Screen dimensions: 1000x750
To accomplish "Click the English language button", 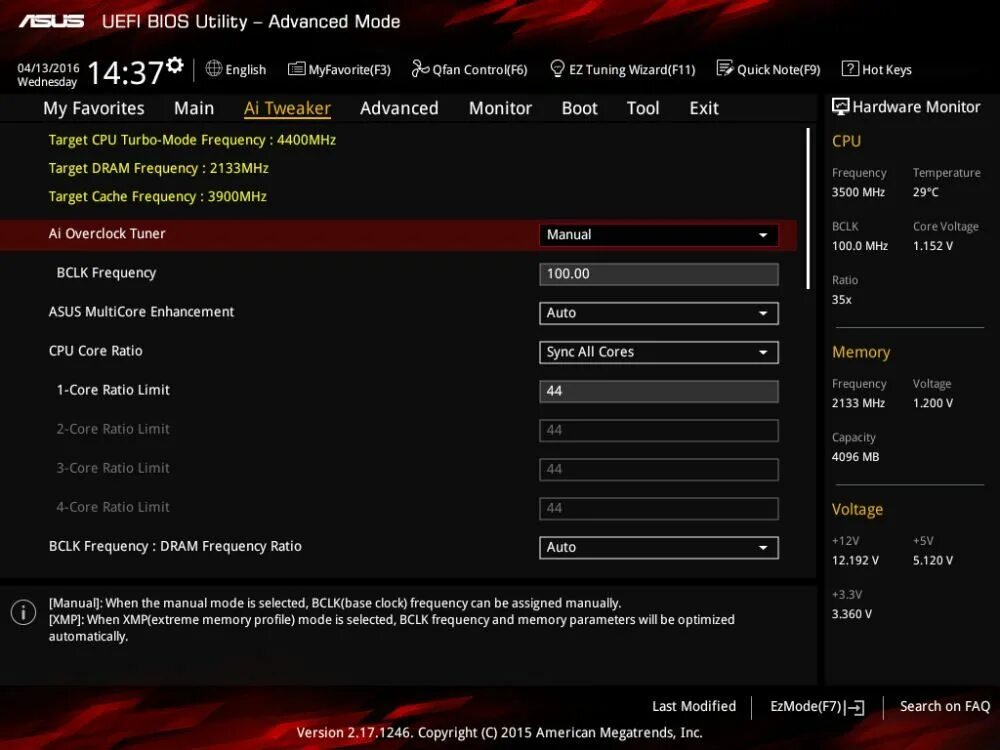I will (246, 70).
